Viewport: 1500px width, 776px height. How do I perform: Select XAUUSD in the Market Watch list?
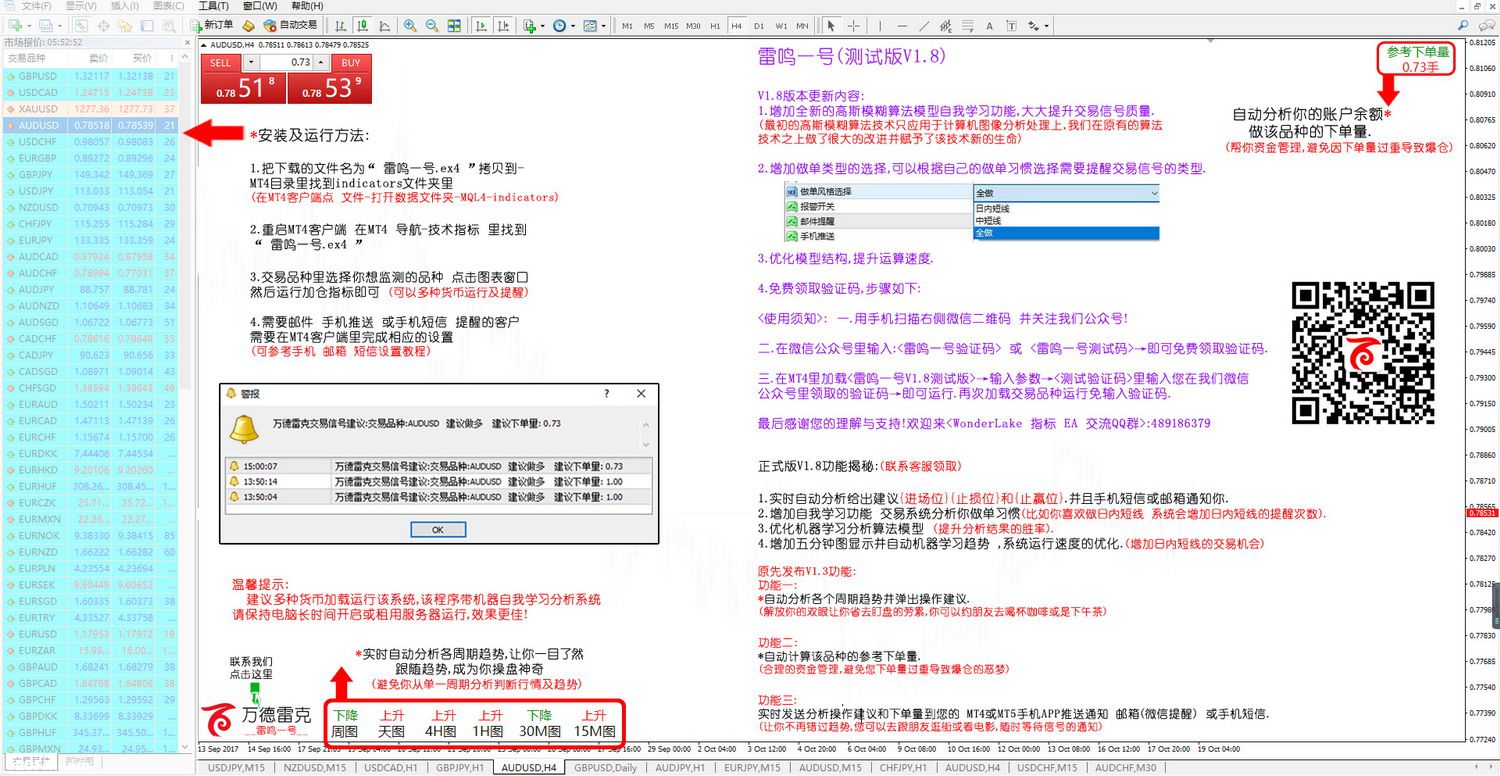(x=91, y=109)
